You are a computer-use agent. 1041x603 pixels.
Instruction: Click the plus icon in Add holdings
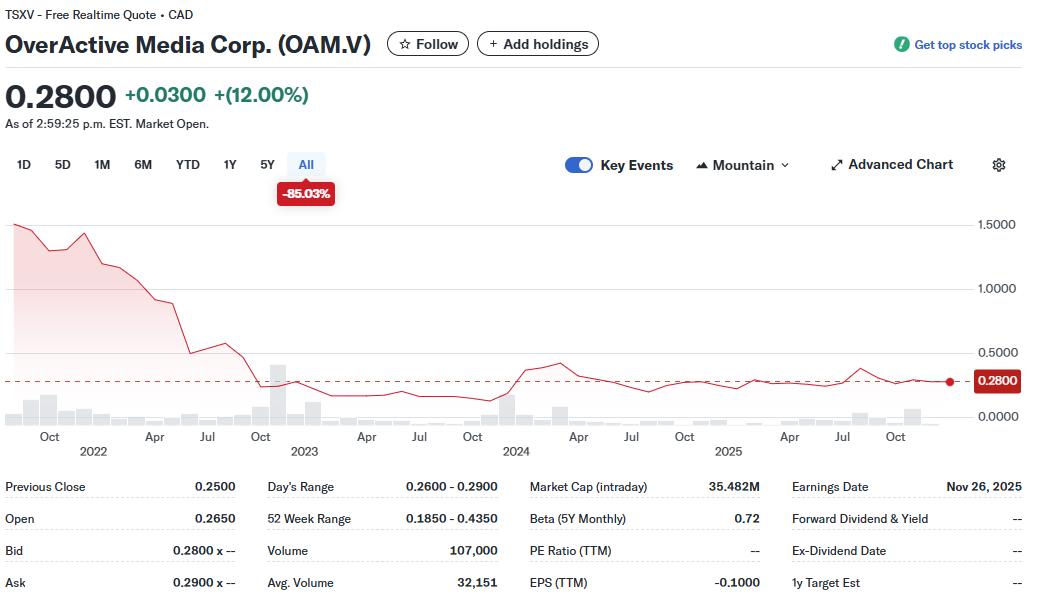point(493,44)
